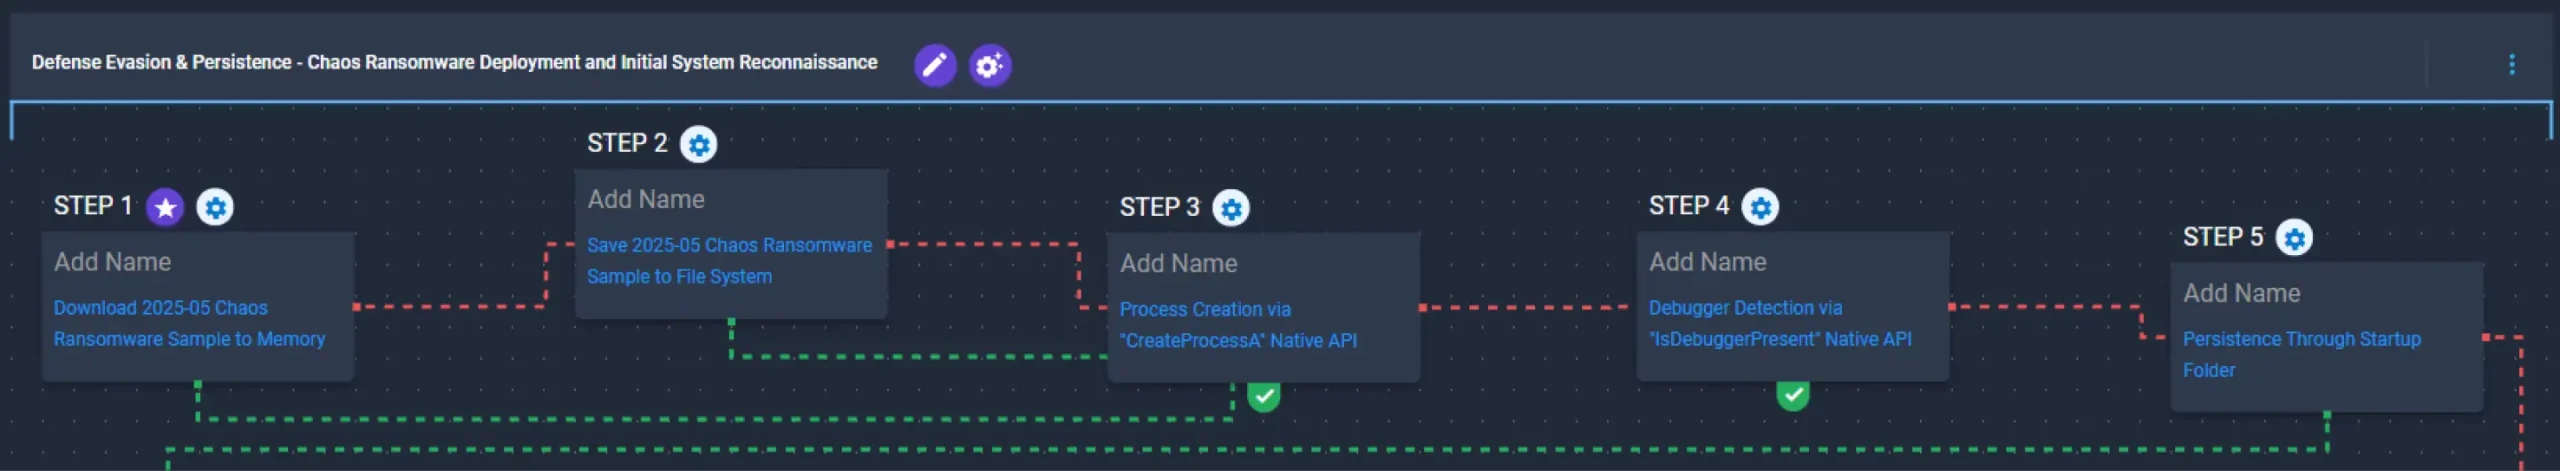Click green checkmark badge under STEP 4 card
The height and width of the screenshot is (471, 2560).
[1793, 395]
